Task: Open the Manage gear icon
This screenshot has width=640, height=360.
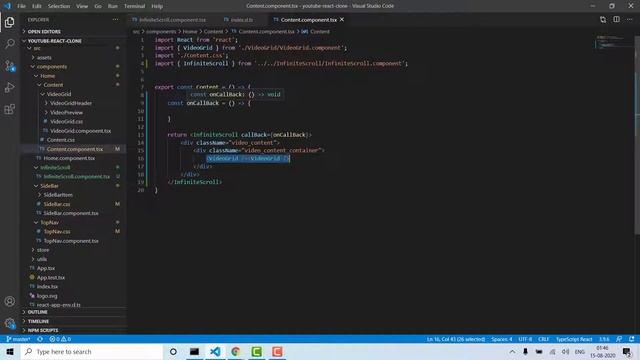Action: tap(10, 323)
